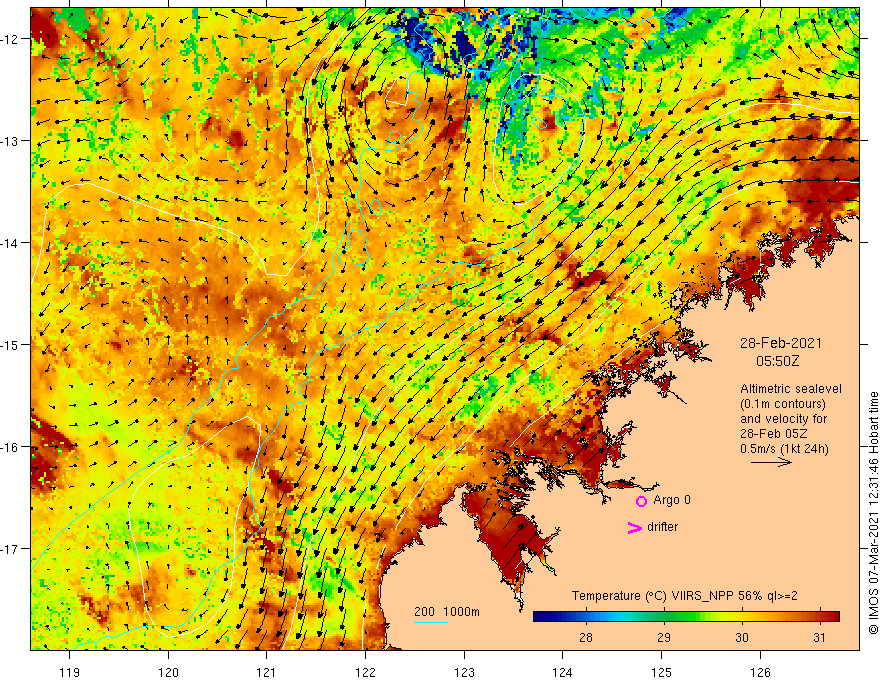Screen dimensions: 880x680
Task: Click the latitude axis label -13
Action: pyautogui.click(x=10, y=141)
